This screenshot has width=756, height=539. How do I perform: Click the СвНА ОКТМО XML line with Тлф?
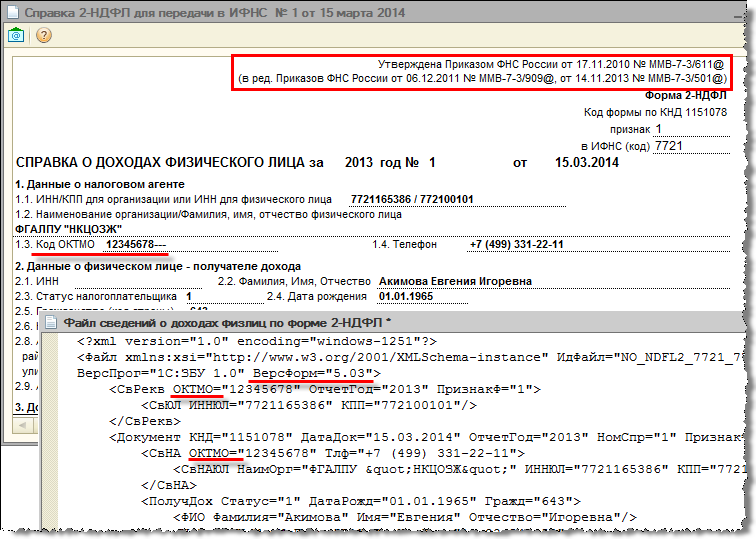click(x=333, y=453)
